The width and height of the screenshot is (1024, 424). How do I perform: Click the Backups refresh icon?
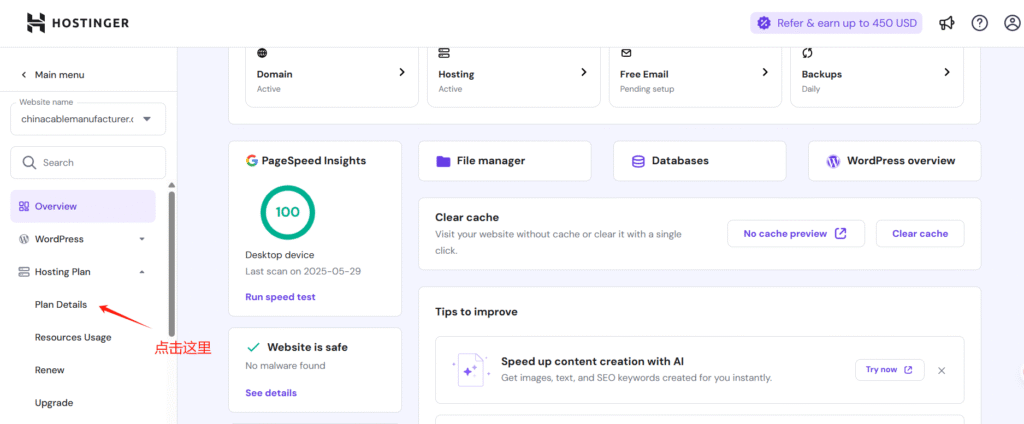[807, 53]
